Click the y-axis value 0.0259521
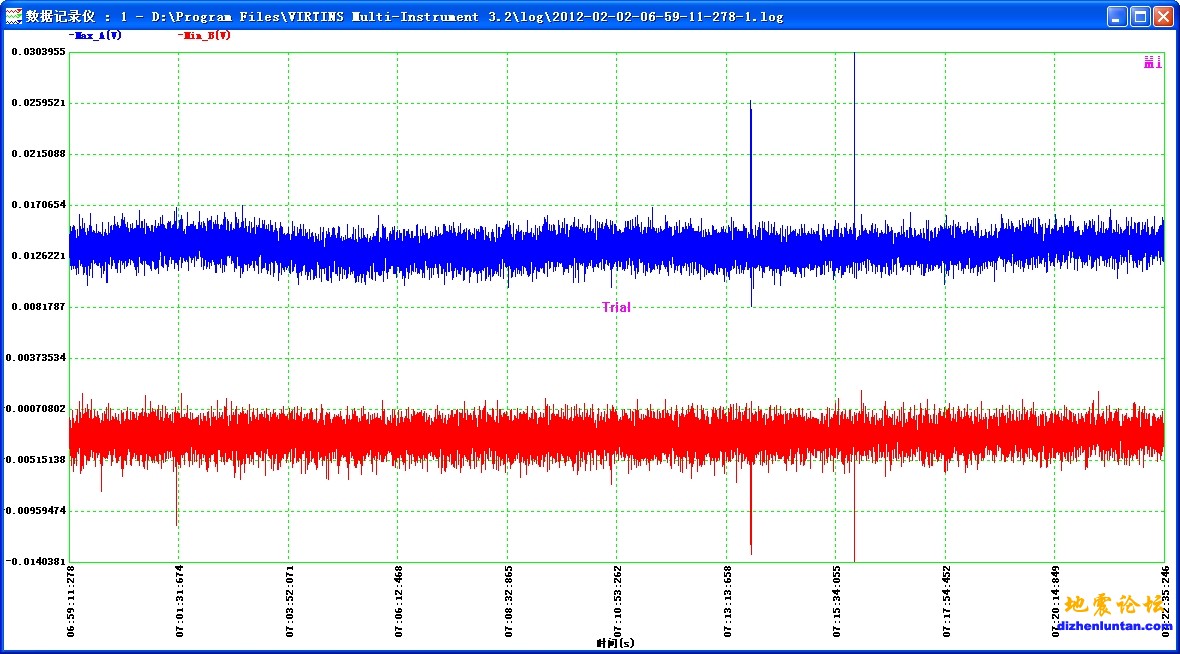1180x654 pixels. [x=38, y=102]
